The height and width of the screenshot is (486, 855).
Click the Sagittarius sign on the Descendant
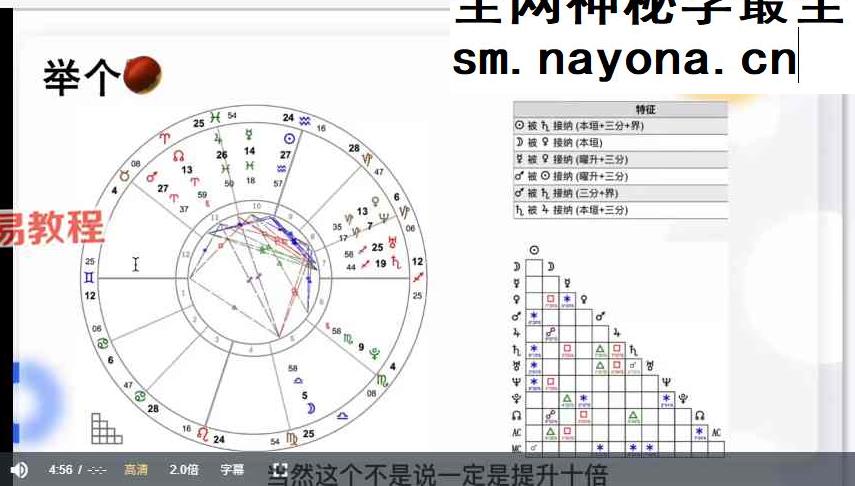(418, 278)
